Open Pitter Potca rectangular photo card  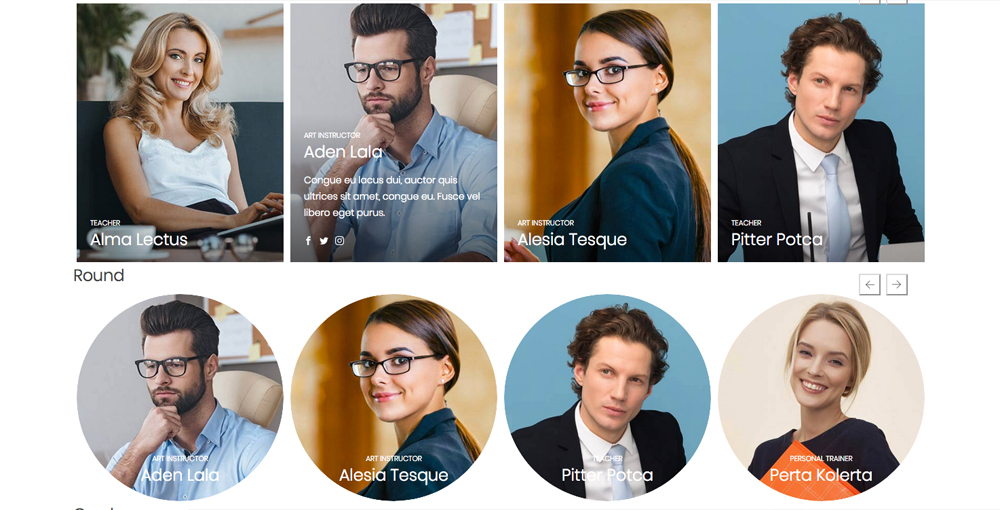821,133
